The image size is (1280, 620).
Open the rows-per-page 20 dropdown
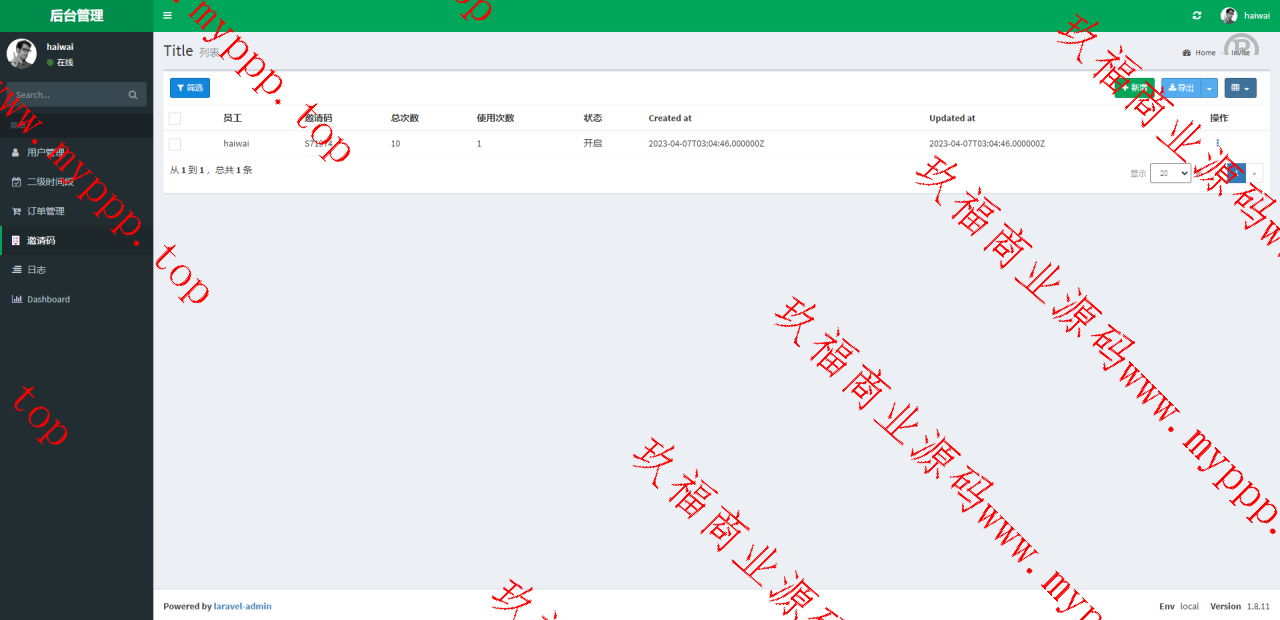[x=1170, y=173]
